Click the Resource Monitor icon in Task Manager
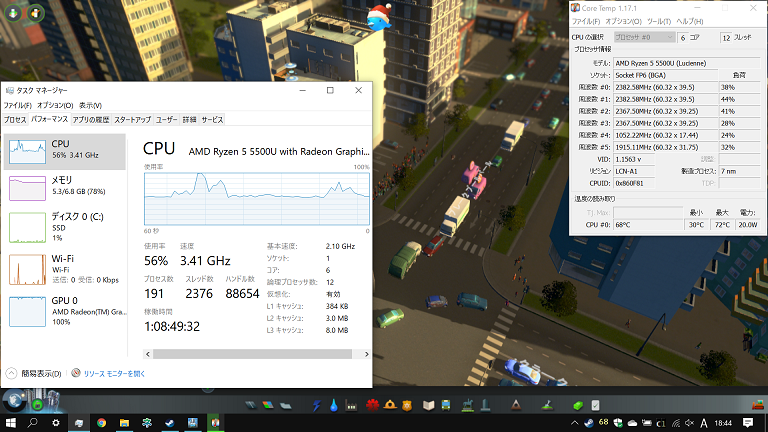Screen dimensions: 768x432 75,373
